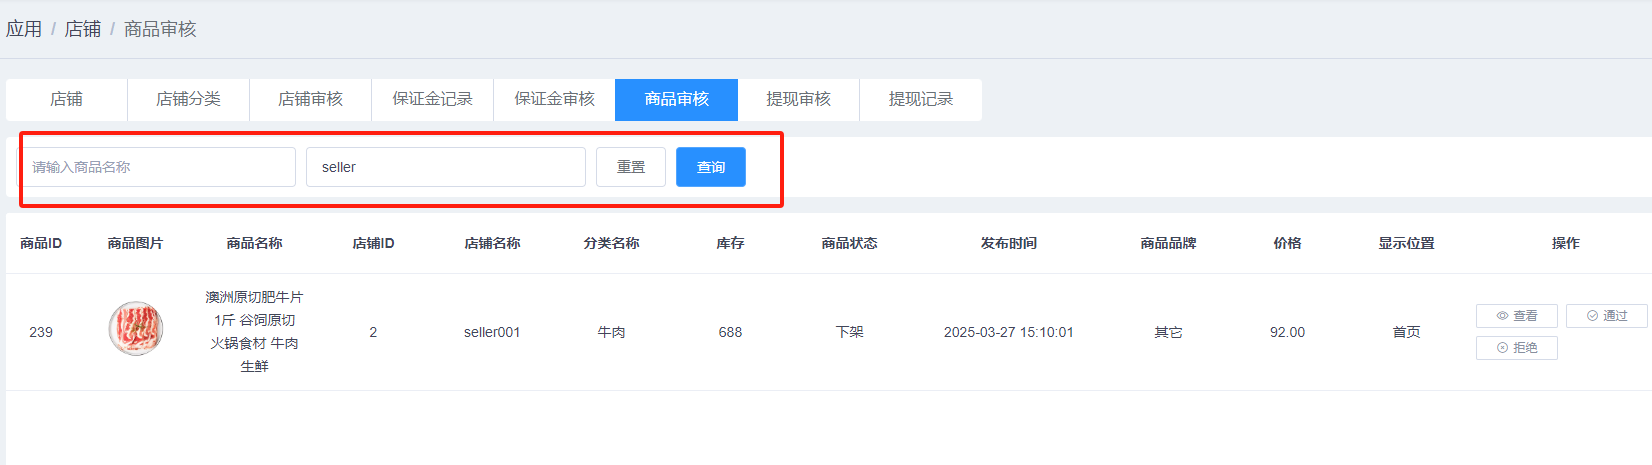The image size is (1652, 465).
Task: Open the 店铺审核 tab
Action: pyautogui.click(x=310, y=100)
